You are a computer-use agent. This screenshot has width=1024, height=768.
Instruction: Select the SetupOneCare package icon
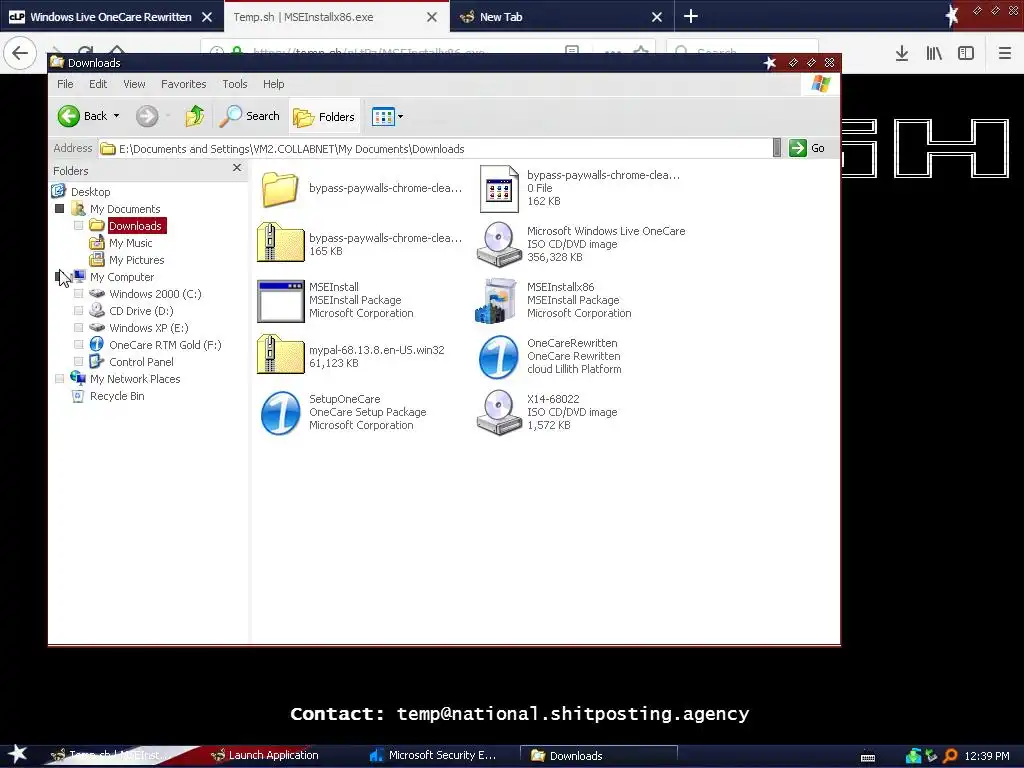coord(280,413)
